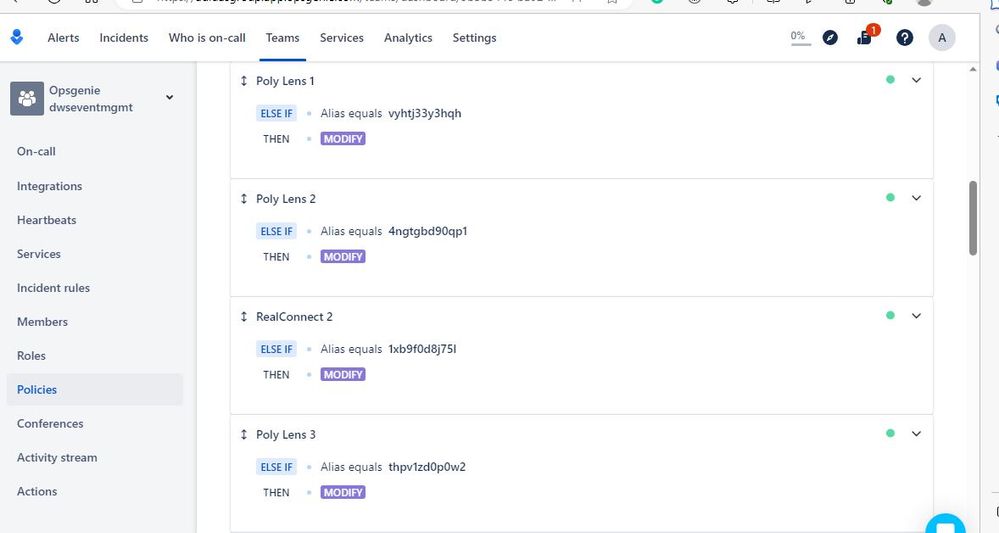Toggle the green status dot for Poly Lens 1
This screenshot has width=999, height=533.
[890, 80]
